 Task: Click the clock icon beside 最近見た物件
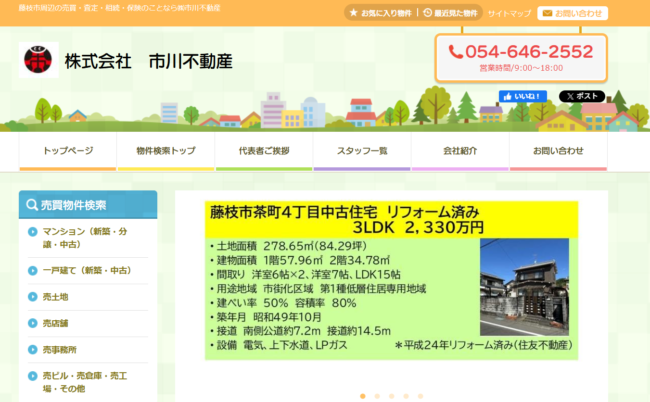[x=427, y=13]
